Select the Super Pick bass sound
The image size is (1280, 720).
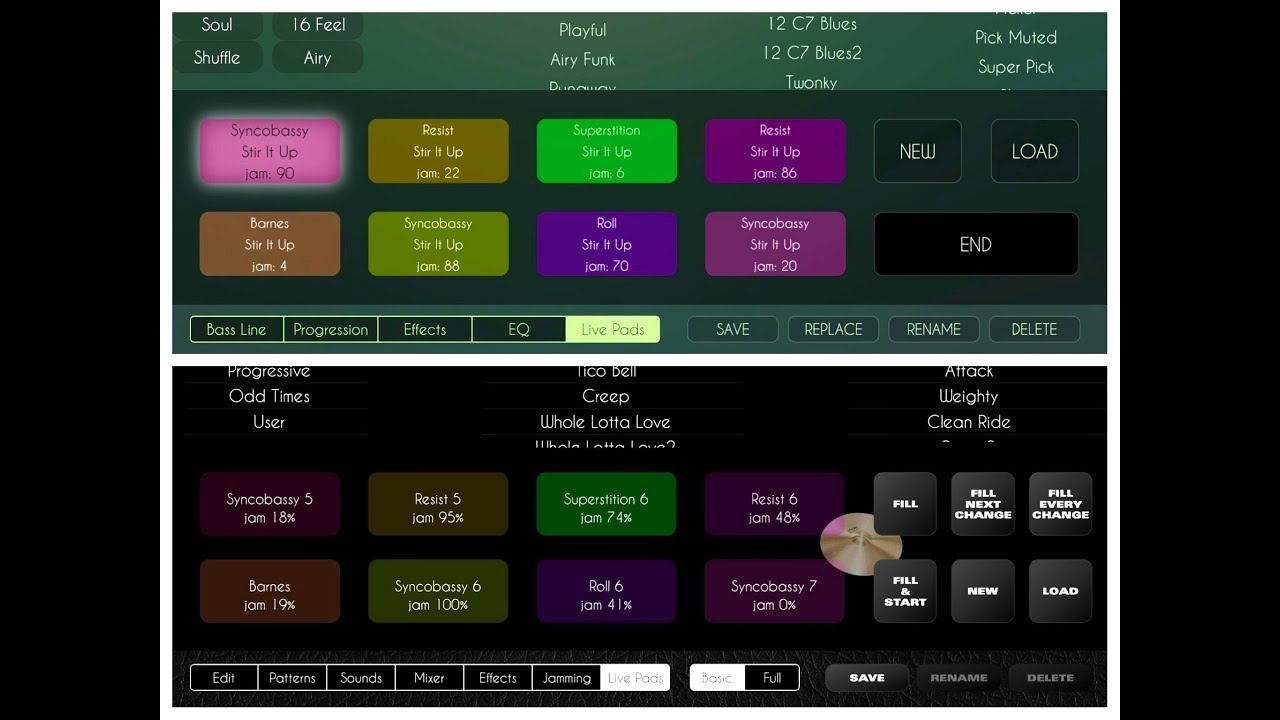coord(1016,67)
